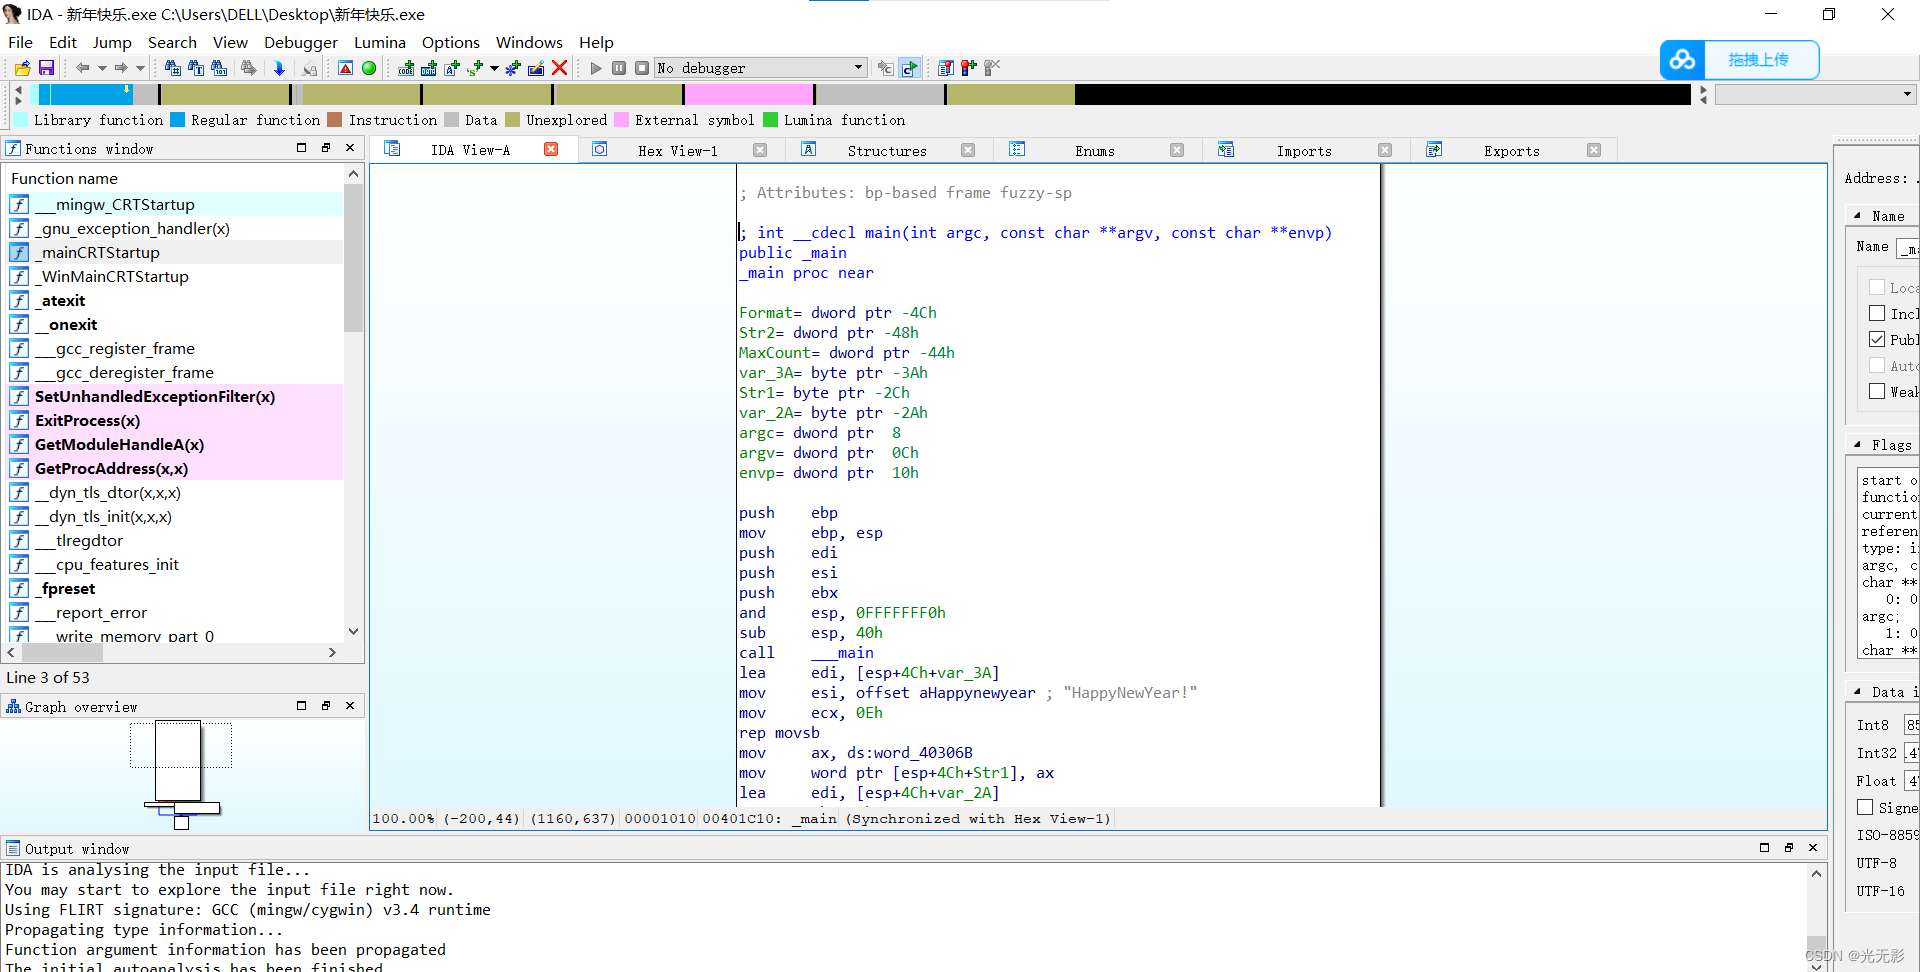The image size is (1920, 972).
Task: Toggle the Incl checkbox in Name panel
Action: 1877,313
